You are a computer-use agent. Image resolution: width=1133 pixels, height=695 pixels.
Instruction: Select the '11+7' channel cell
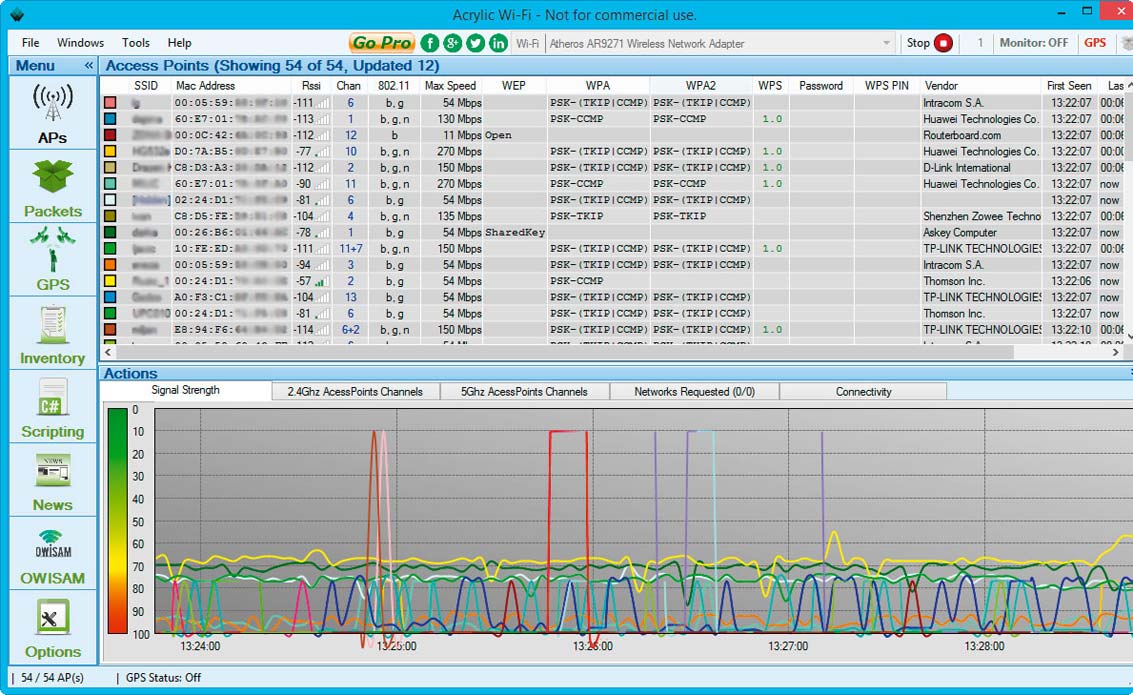click(350, 249)
